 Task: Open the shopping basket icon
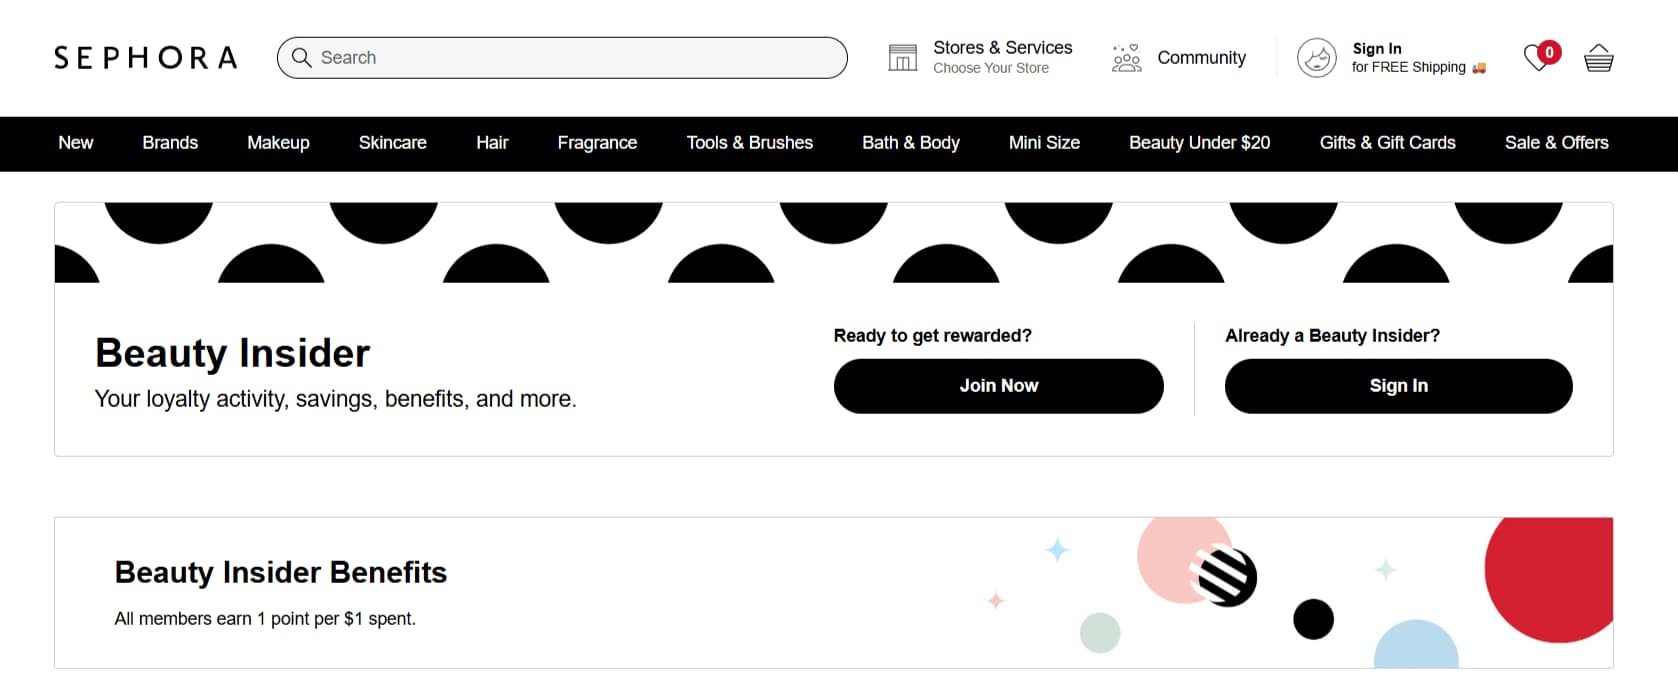1598,58
